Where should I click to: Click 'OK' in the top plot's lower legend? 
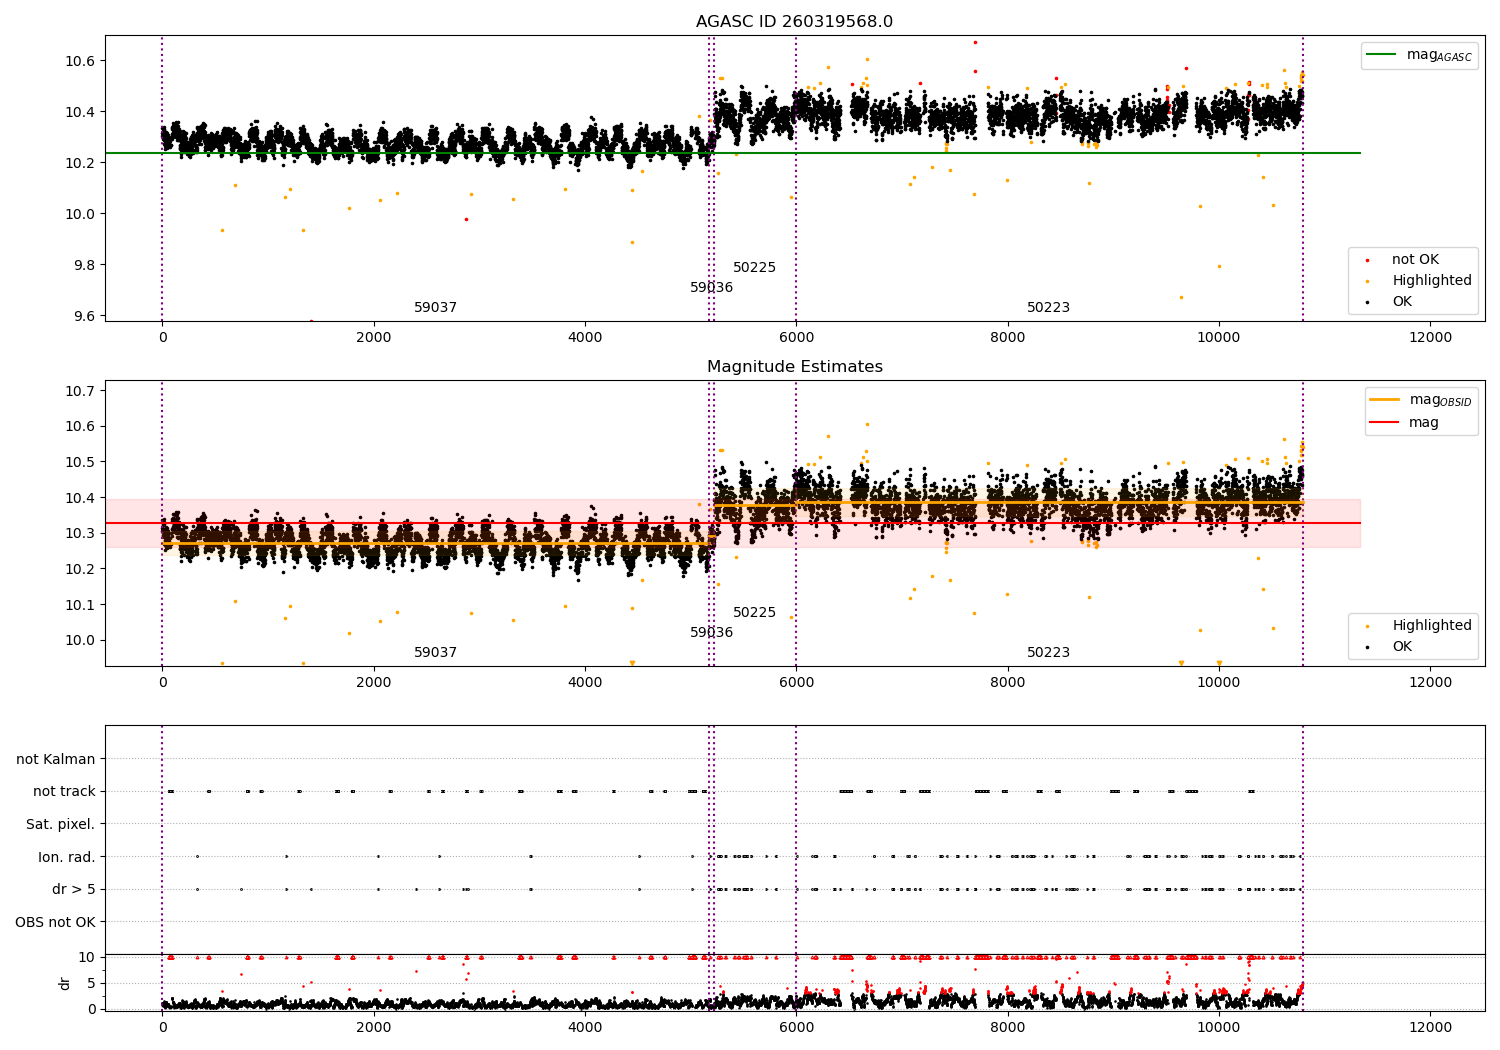click(1390, 302)
